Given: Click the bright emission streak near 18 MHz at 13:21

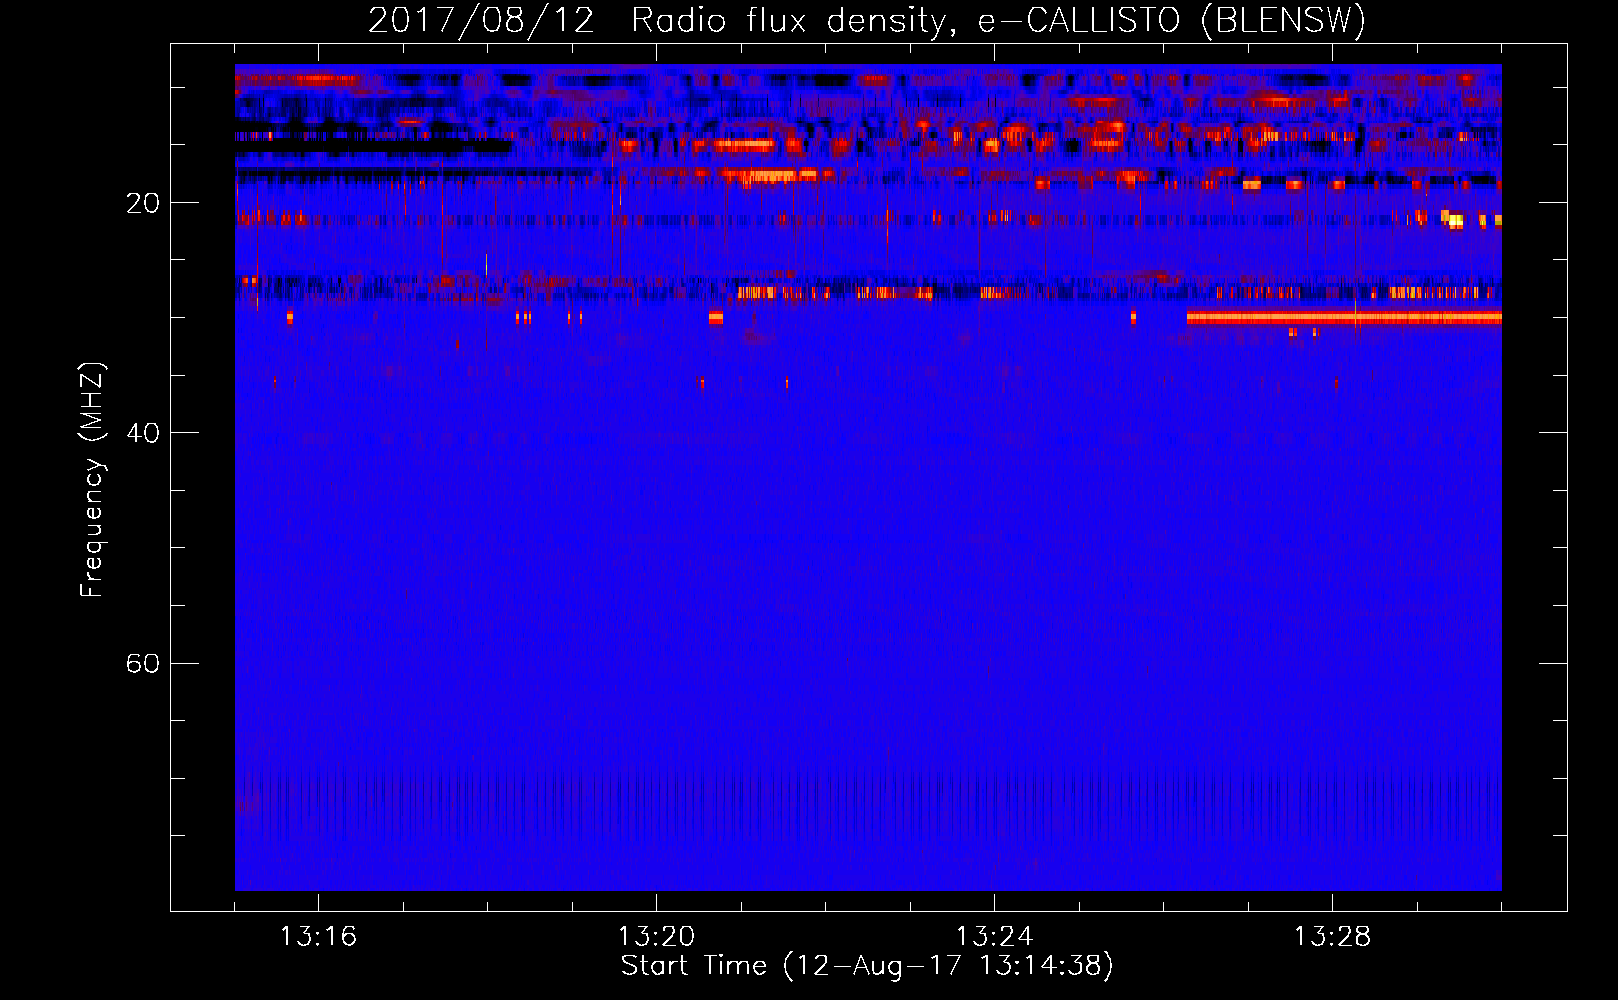Looking at the screenshot, I should pos(771,177).
